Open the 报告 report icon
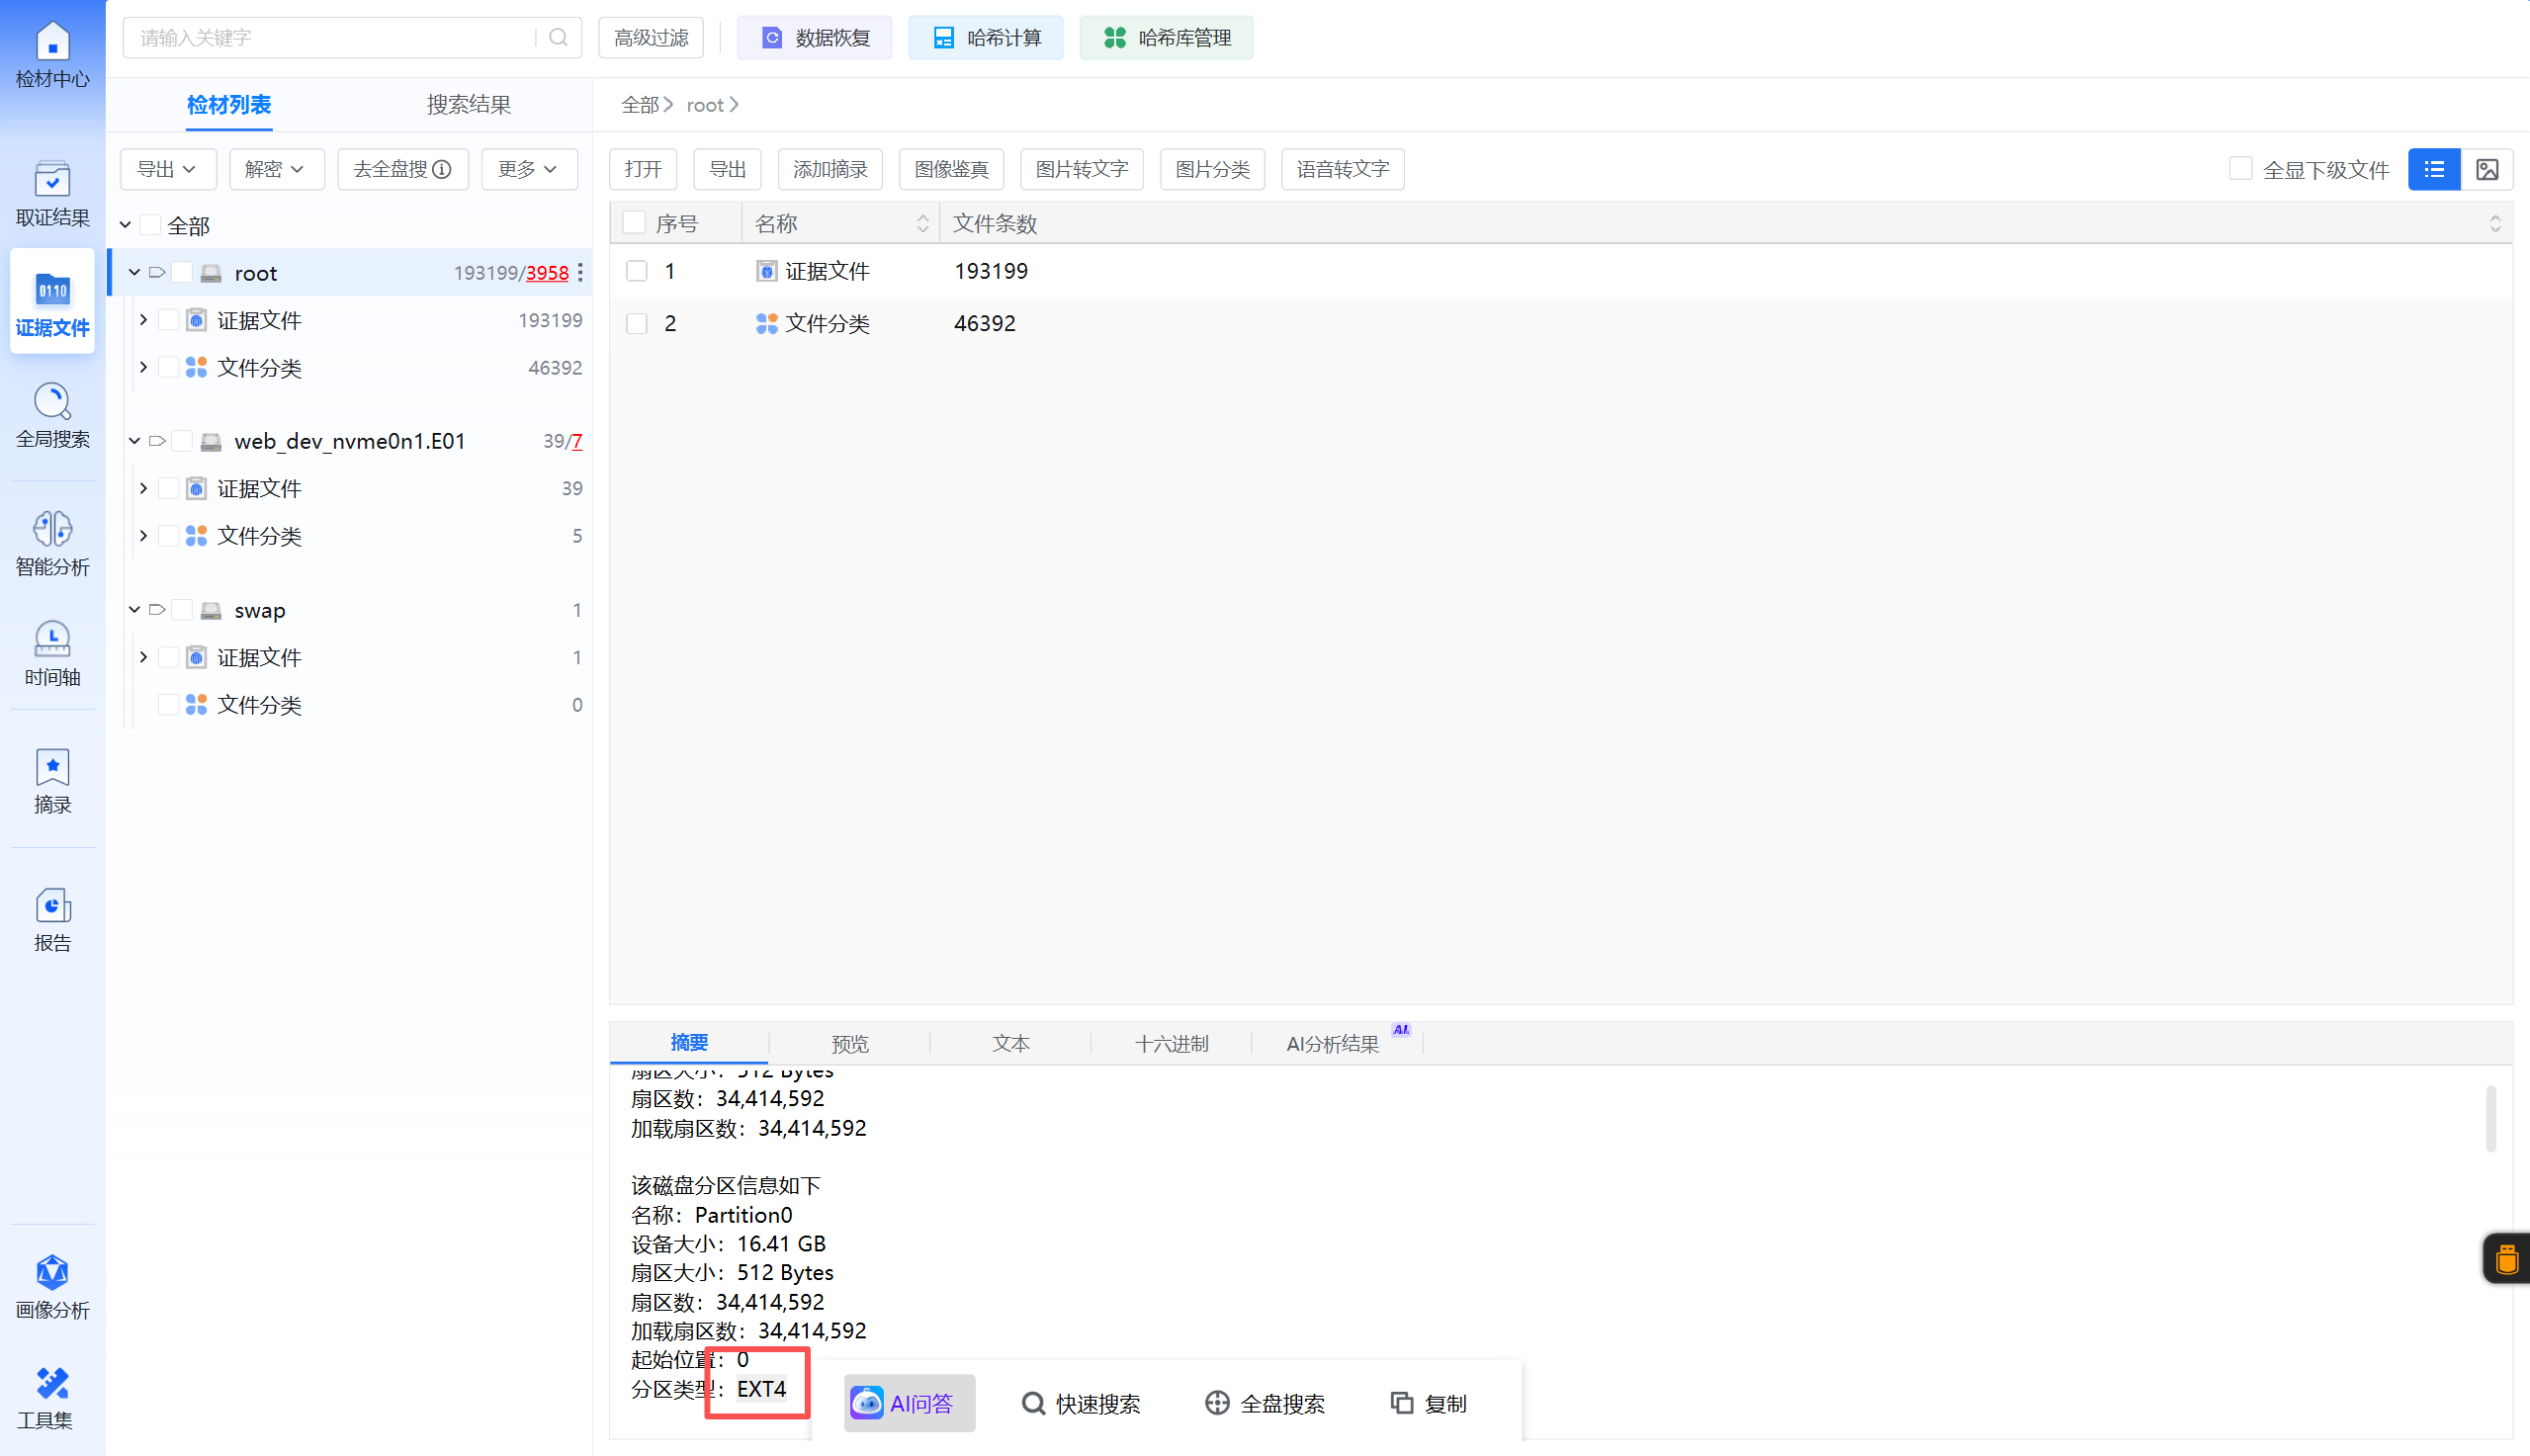This screenshot has width=2530, height=1456. click(x=52, y=920)
